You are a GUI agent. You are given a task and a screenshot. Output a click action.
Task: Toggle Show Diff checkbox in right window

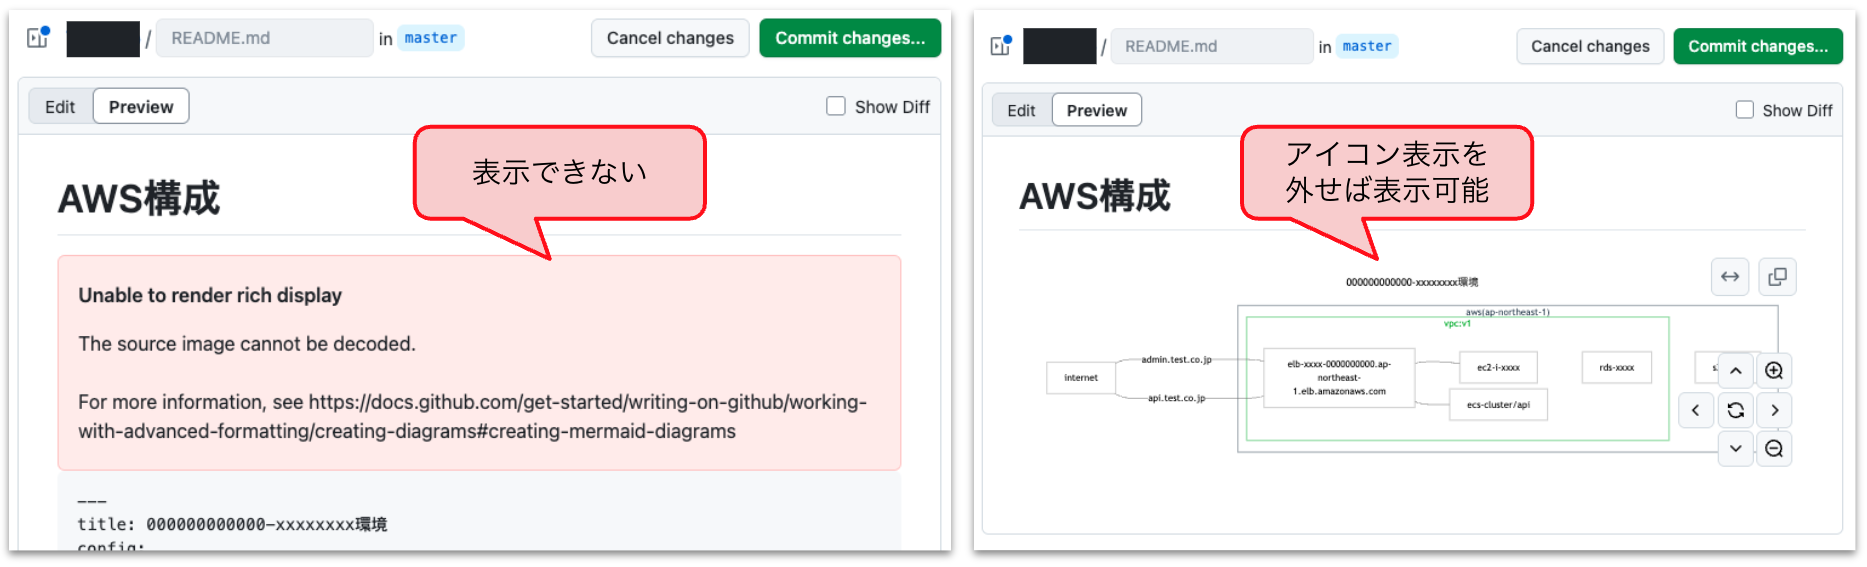(1745, 110)
